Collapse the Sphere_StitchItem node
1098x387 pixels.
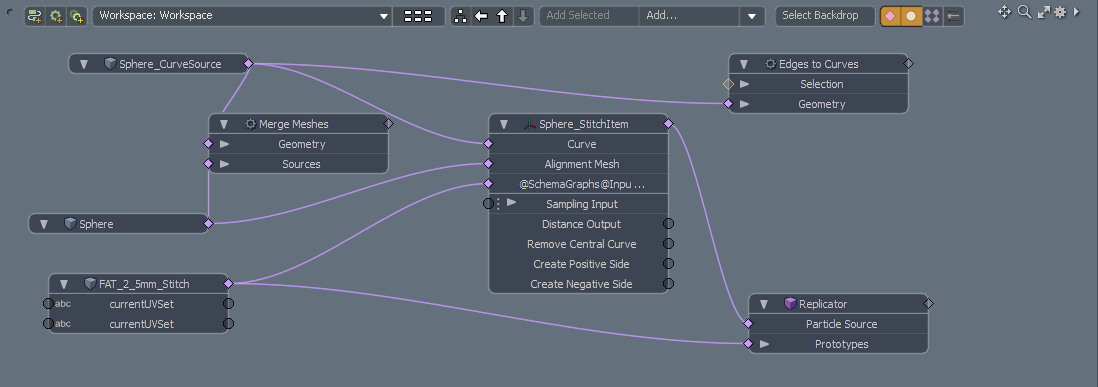(x=504, y=125)
